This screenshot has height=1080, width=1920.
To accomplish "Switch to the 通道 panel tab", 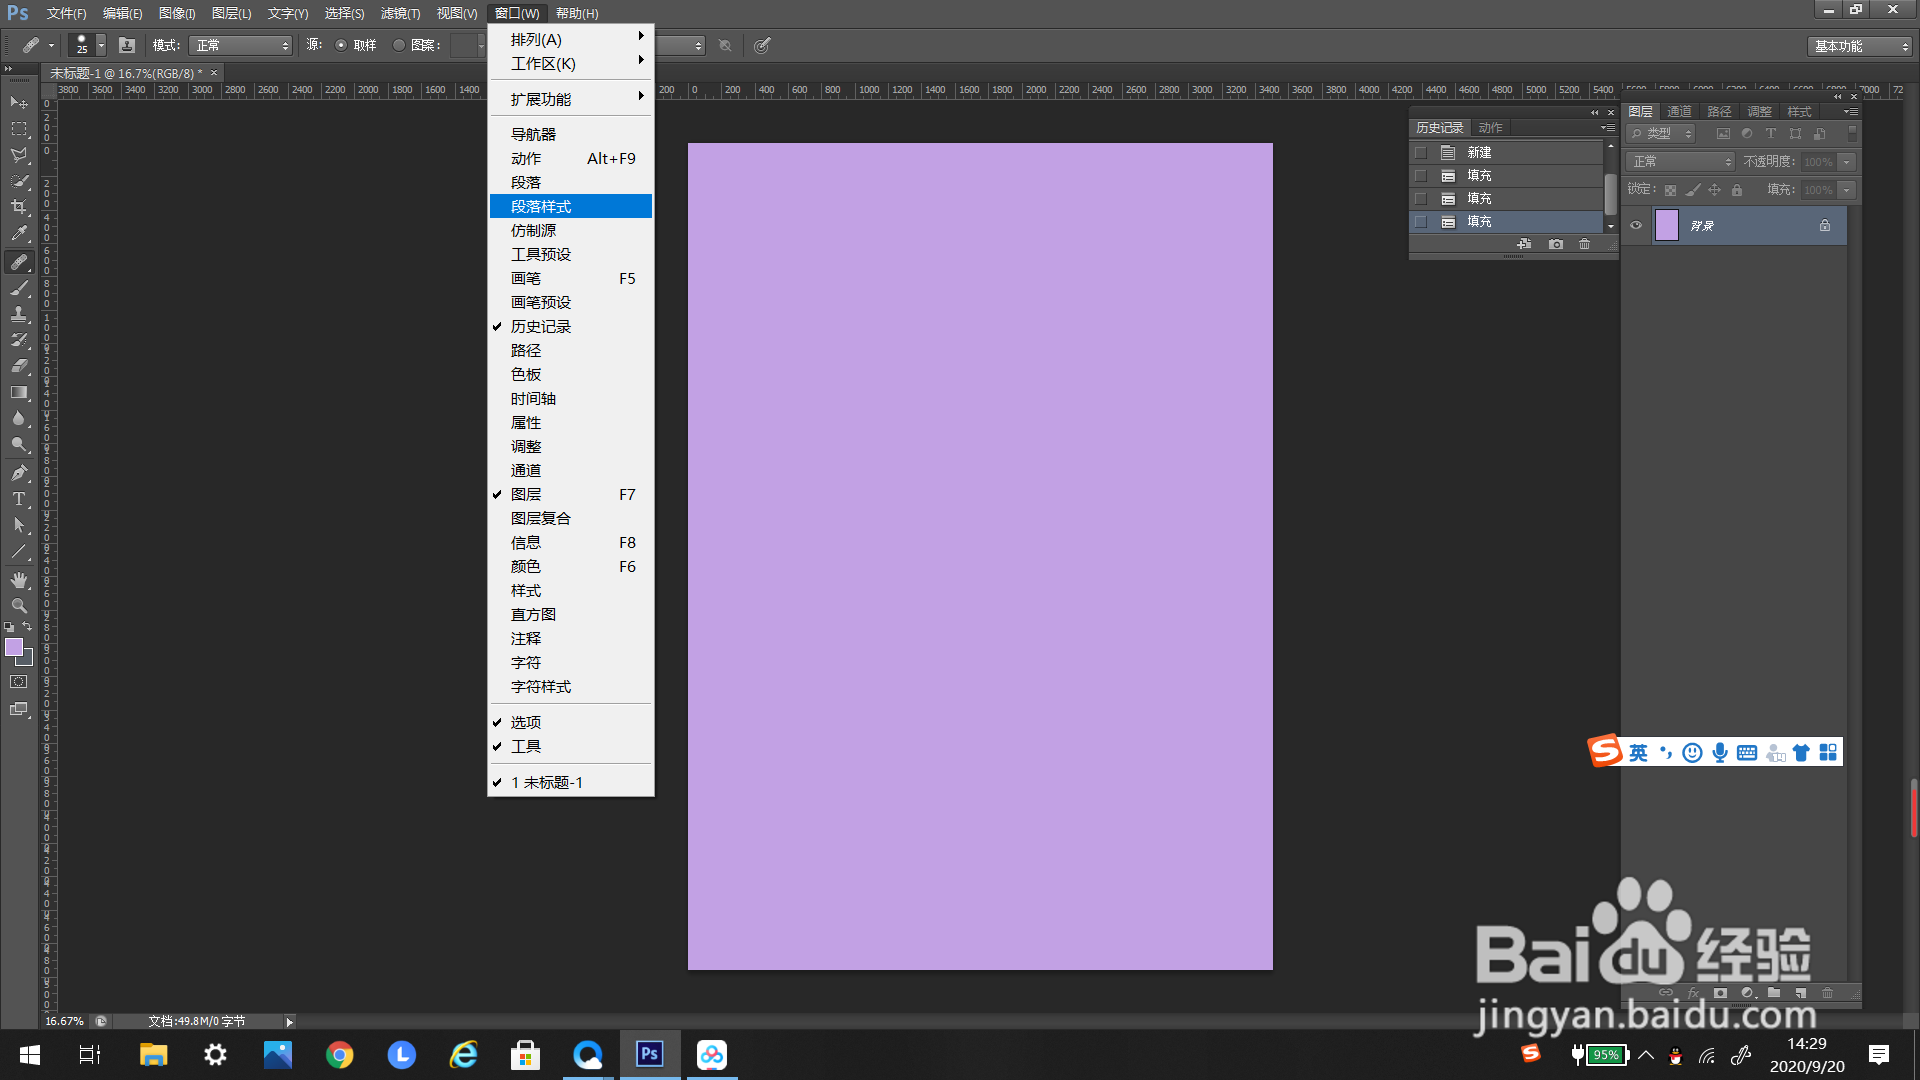I will tap(1679, 111).
